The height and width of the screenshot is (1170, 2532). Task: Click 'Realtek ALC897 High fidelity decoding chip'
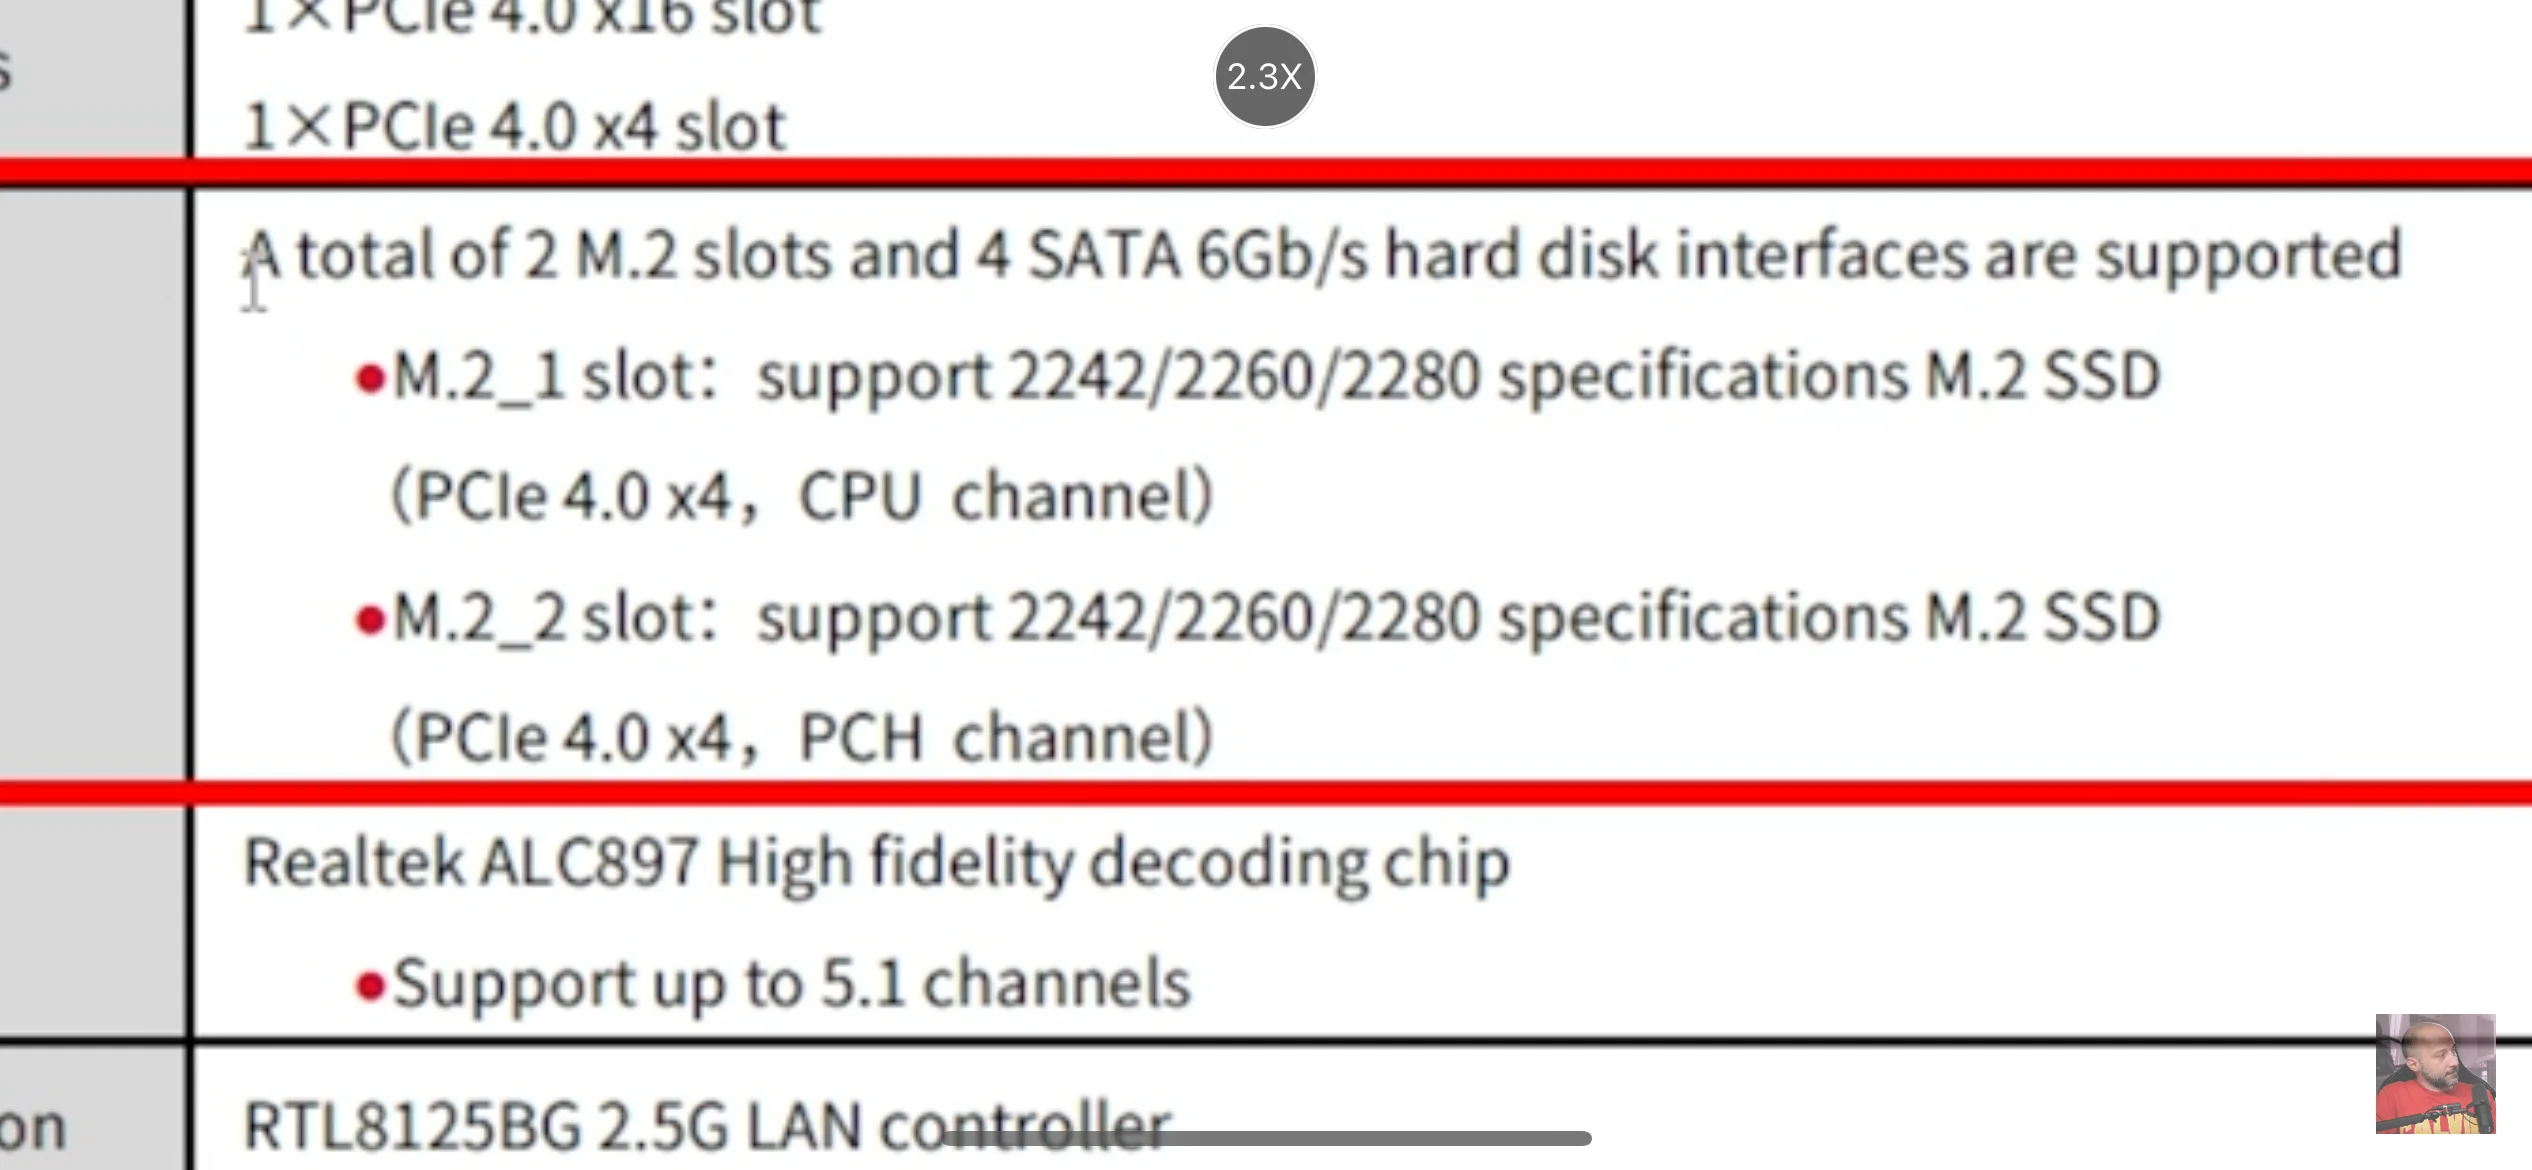pos(877,864)
